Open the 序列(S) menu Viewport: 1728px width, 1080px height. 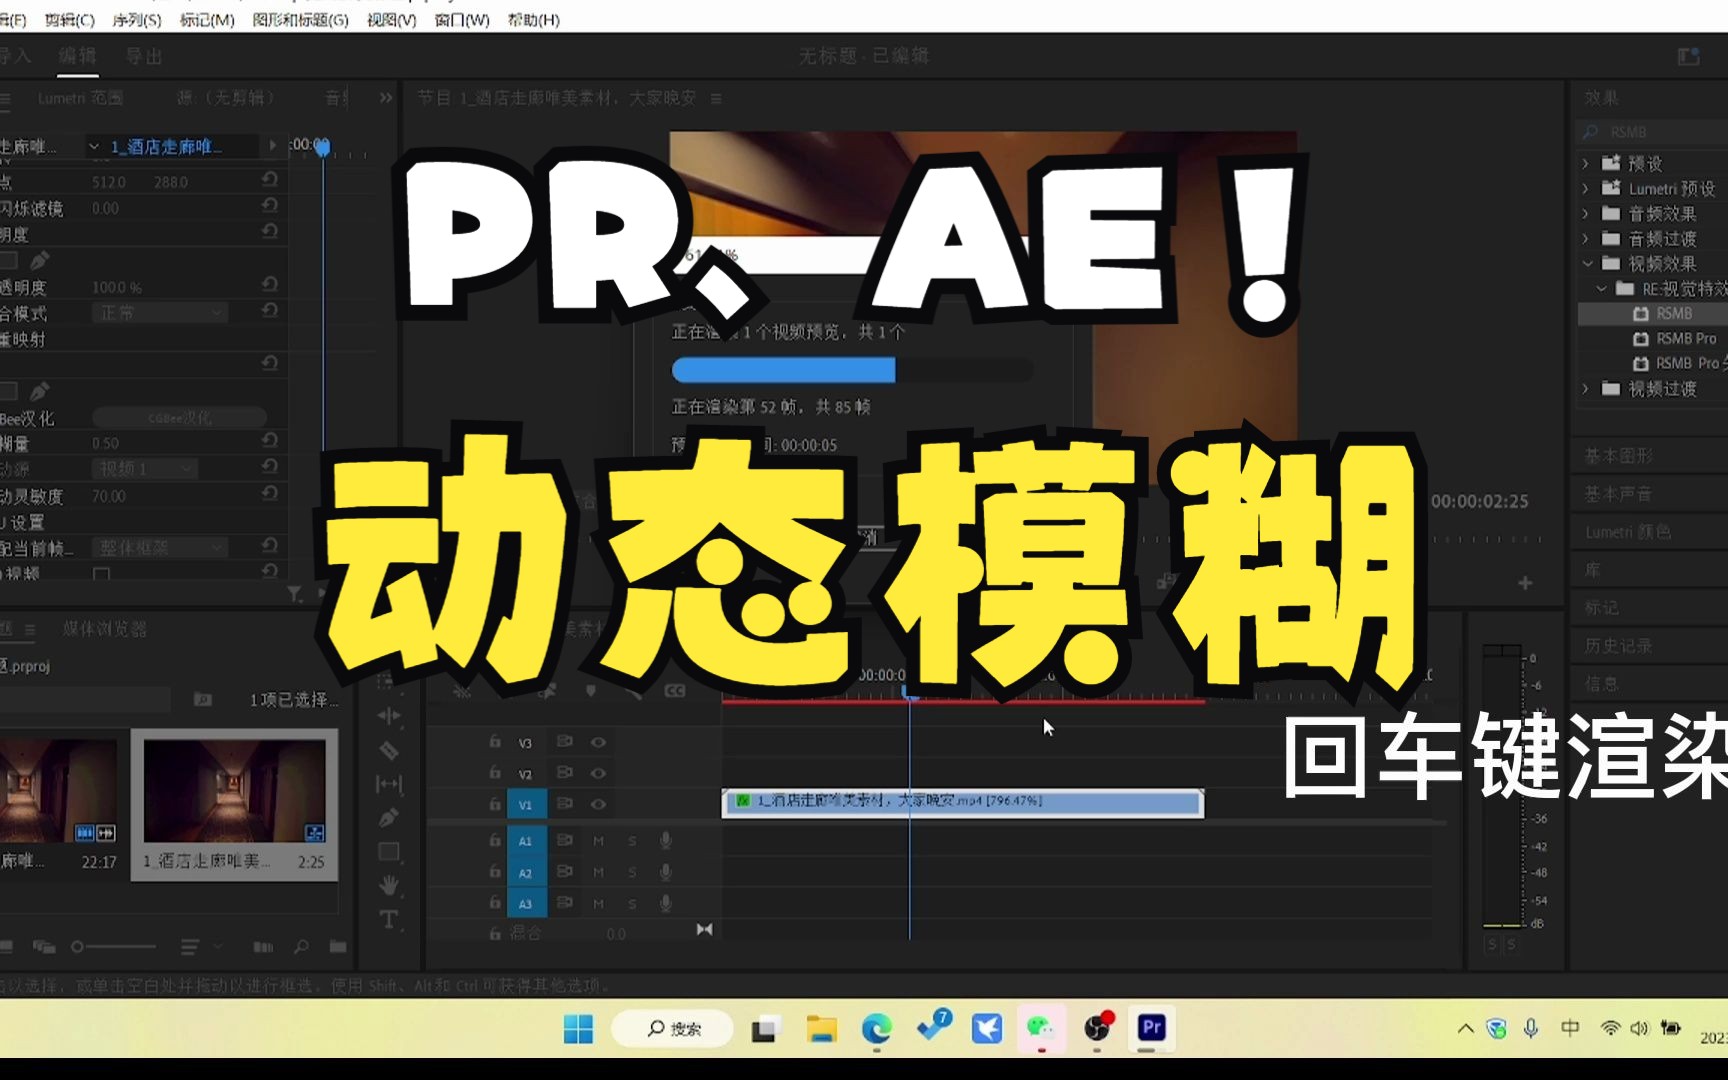[137, 20]
